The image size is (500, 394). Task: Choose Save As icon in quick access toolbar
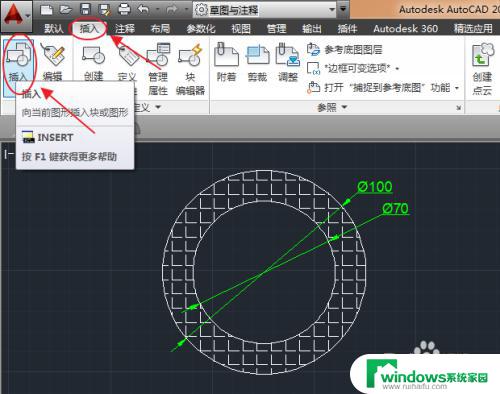105,10
